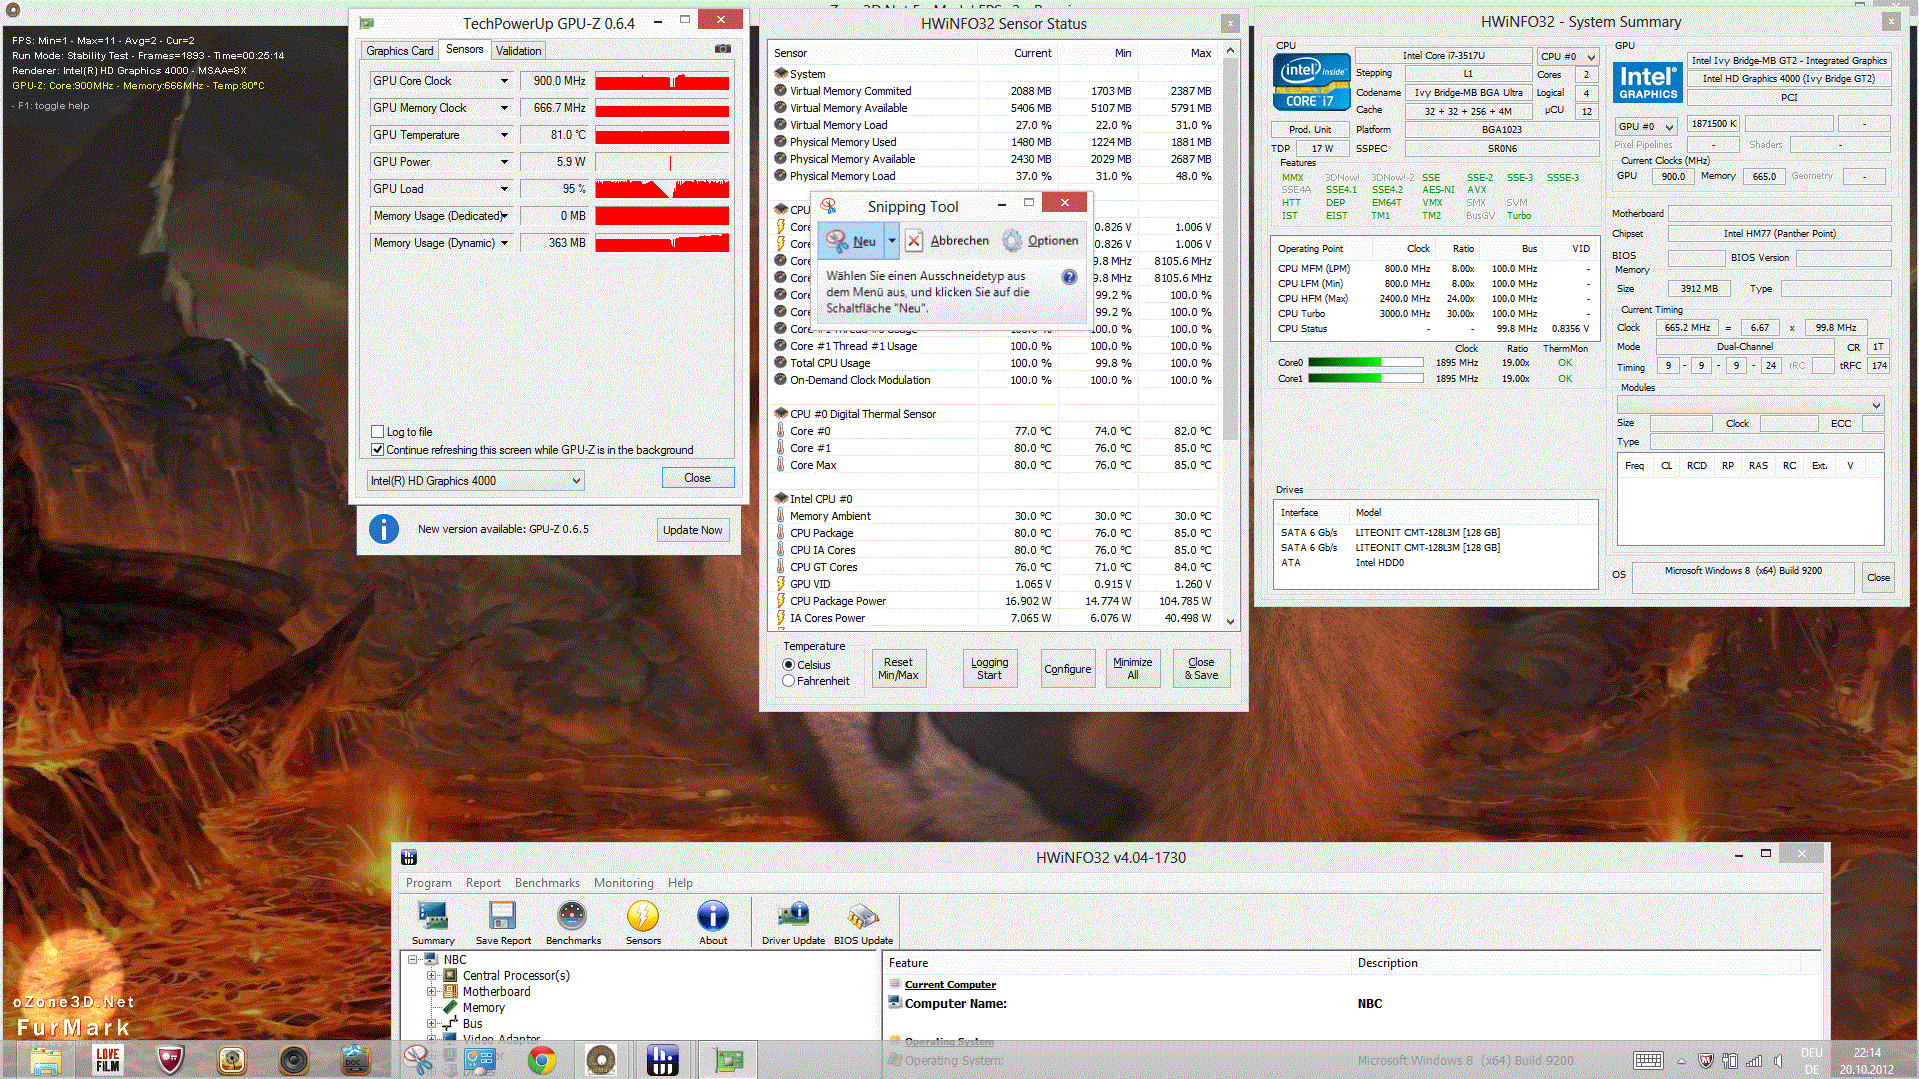Open the memory Modules selection field
Screen dimensions: 1919x1079
click(x=1750, y=405)
